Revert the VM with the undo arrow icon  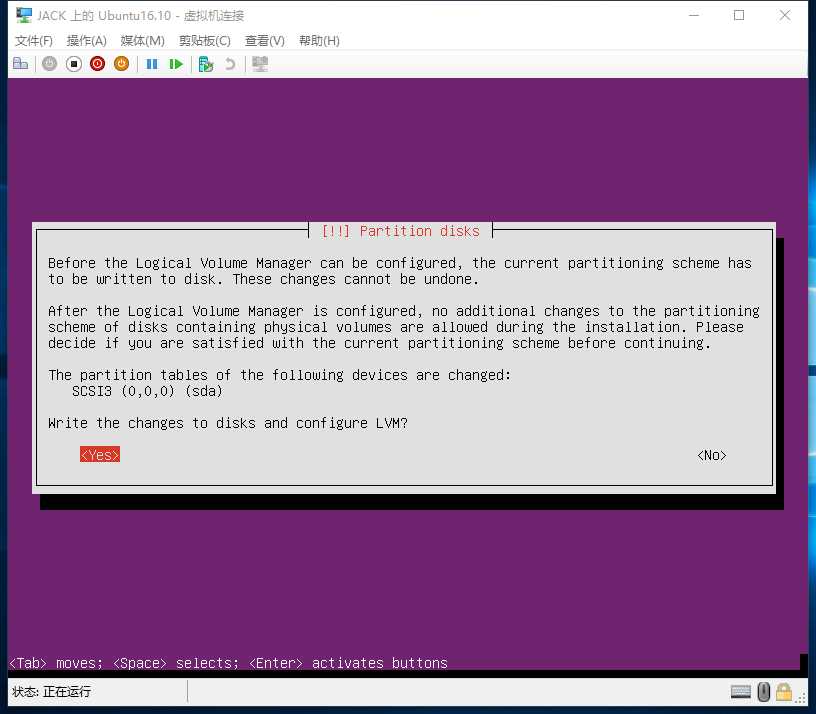(x=230, y=64)
